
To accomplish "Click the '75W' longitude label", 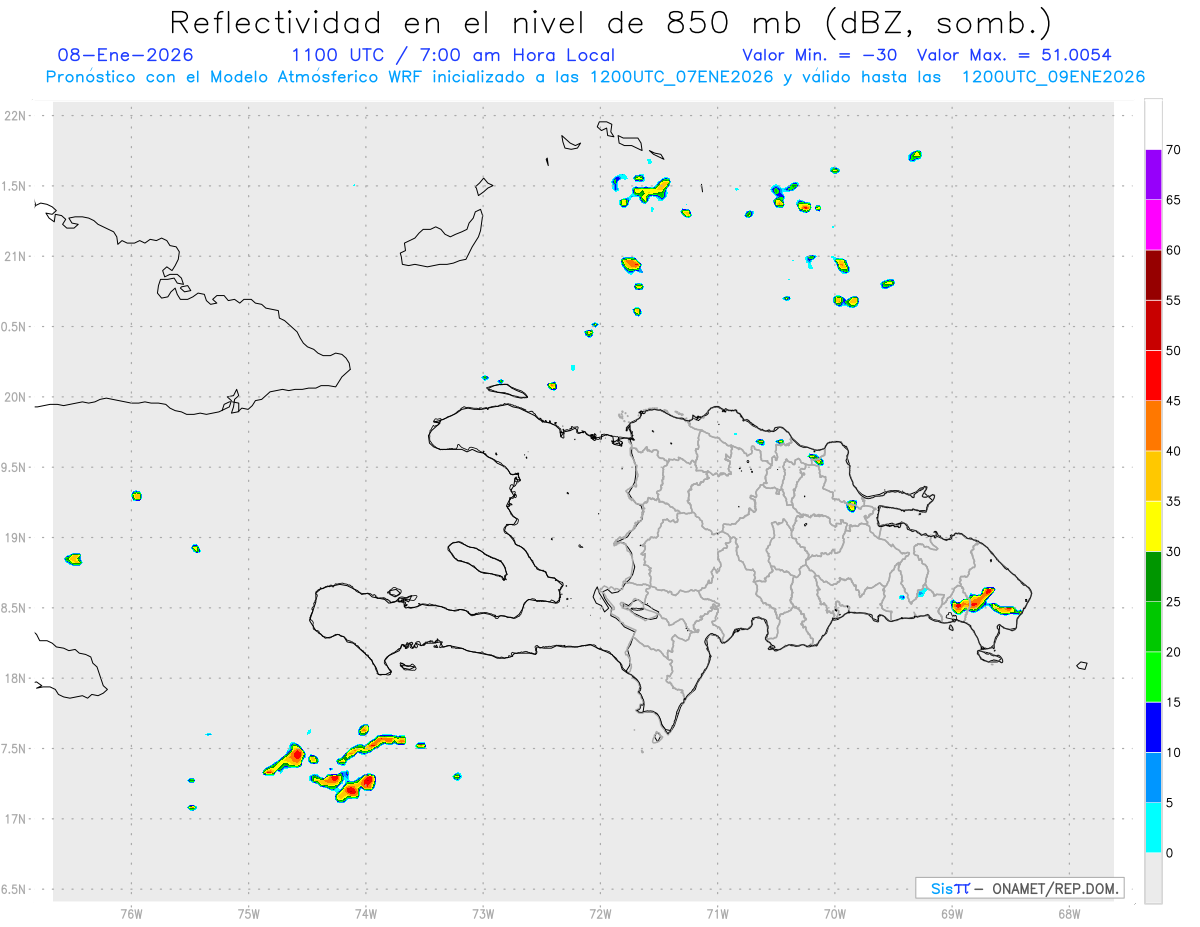I will [x=248, y=913].
